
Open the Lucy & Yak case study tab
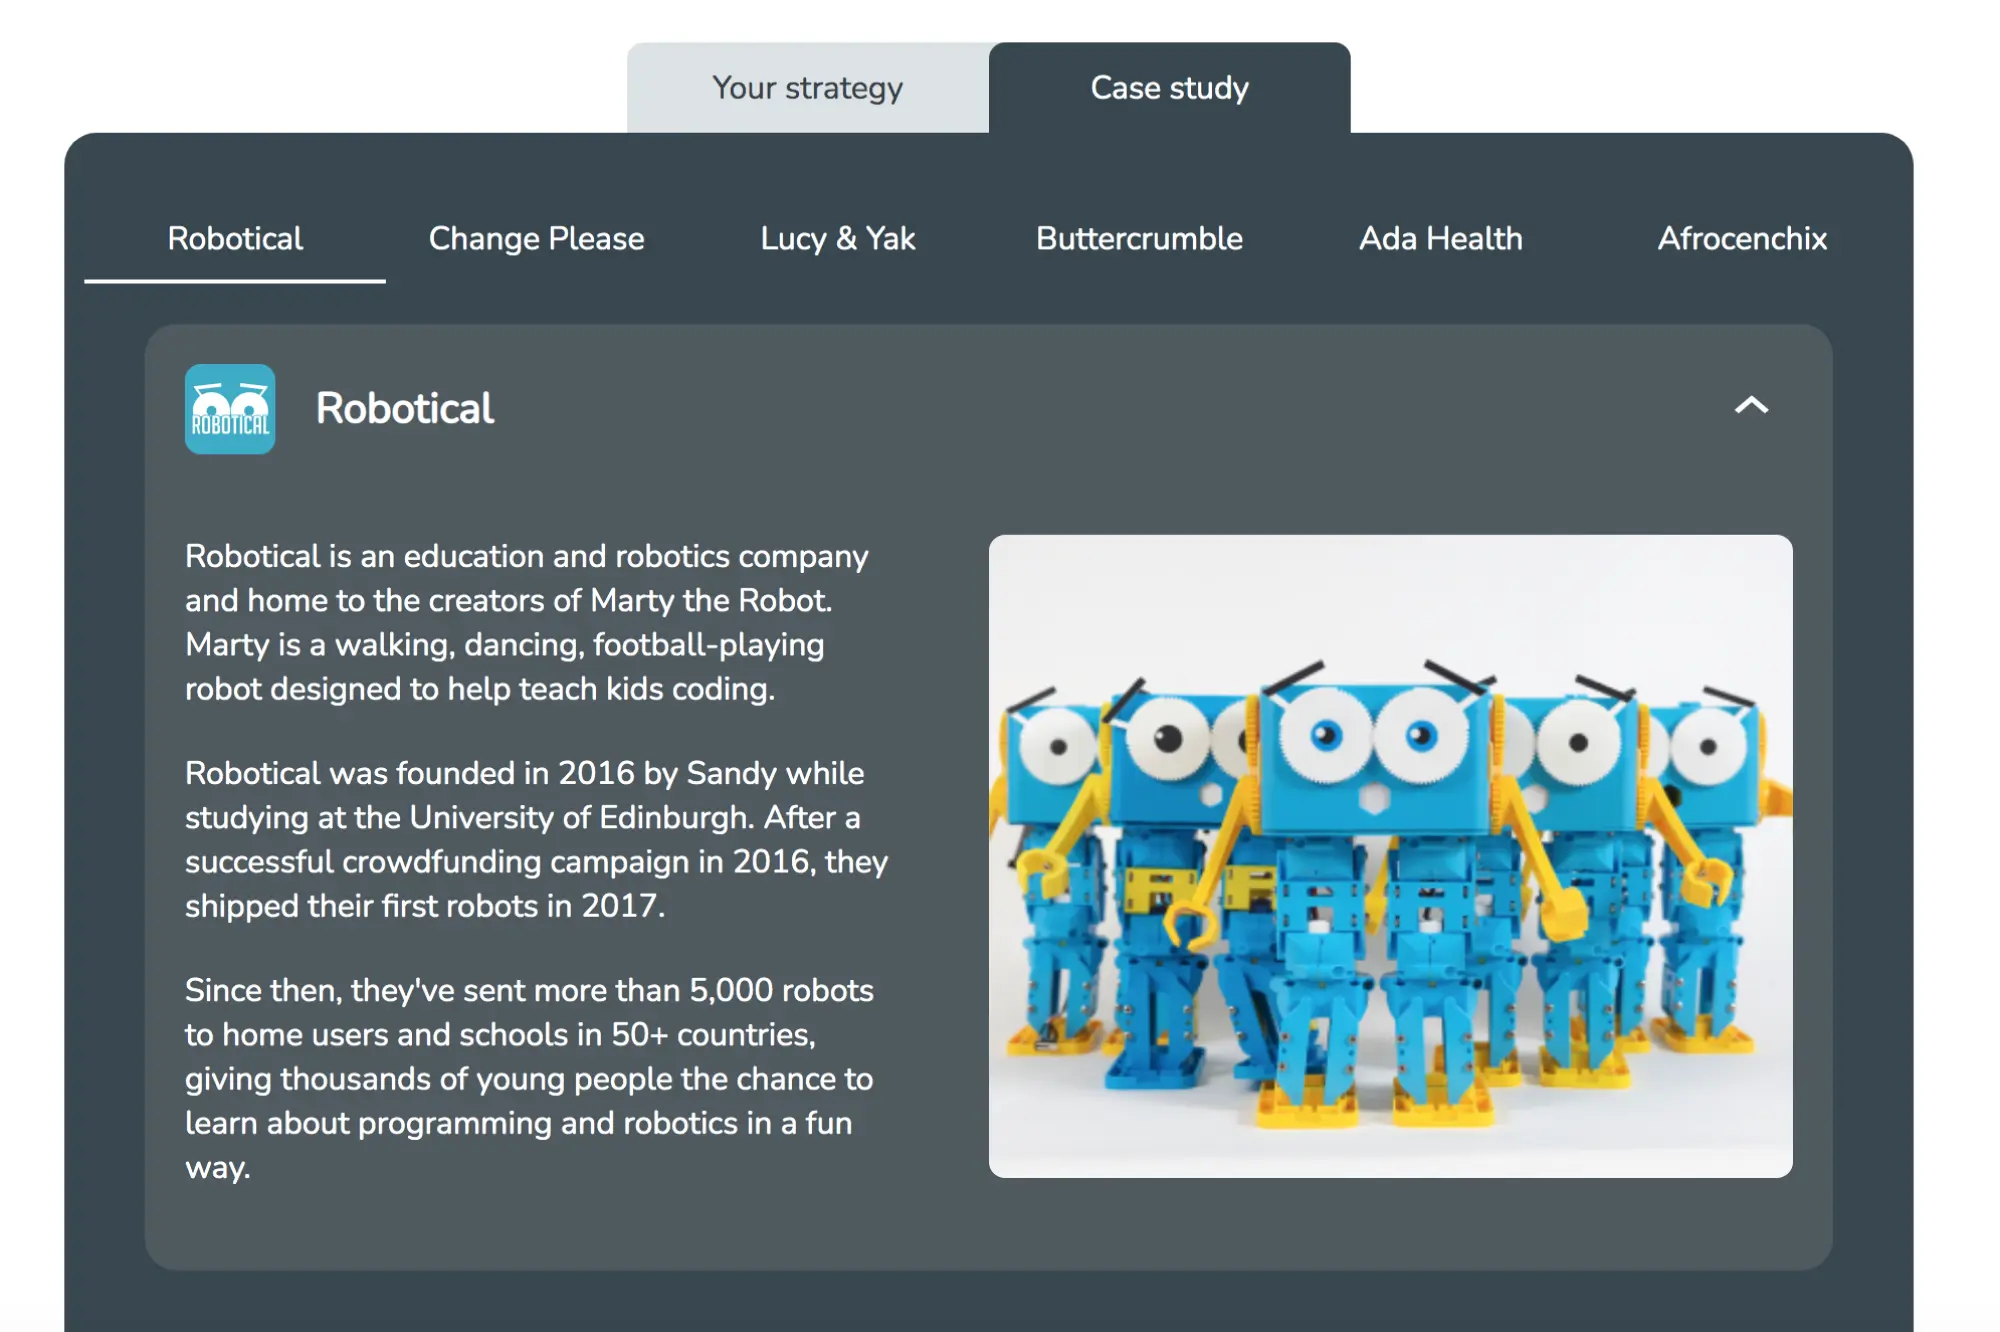point(838,239)
